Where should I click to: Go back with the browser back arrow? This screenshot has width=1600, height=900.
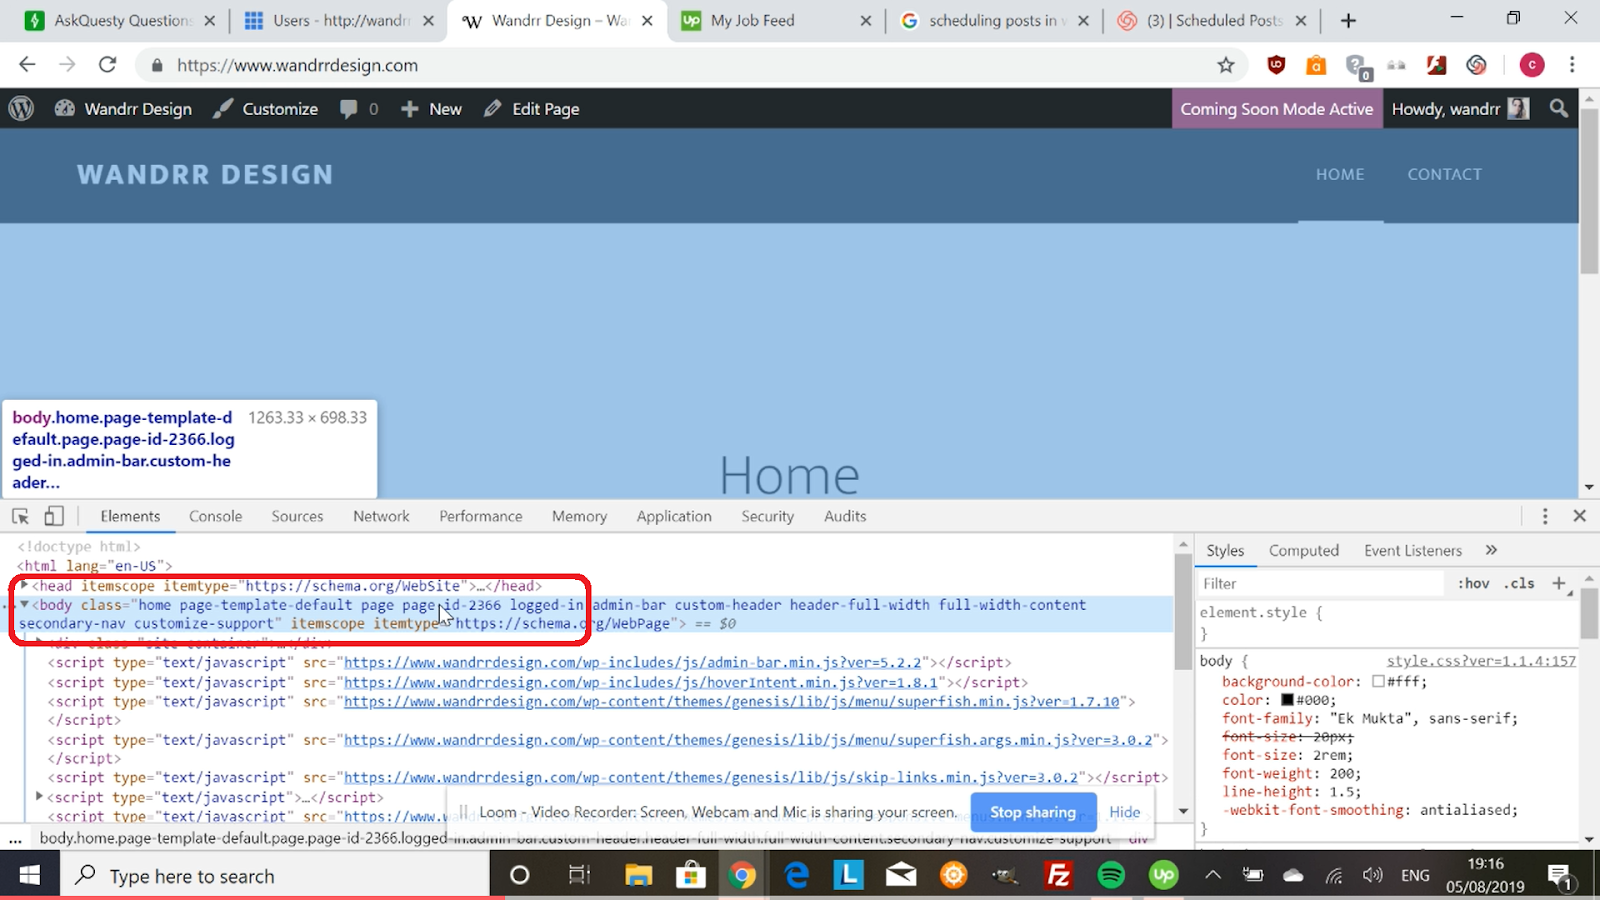27,65
